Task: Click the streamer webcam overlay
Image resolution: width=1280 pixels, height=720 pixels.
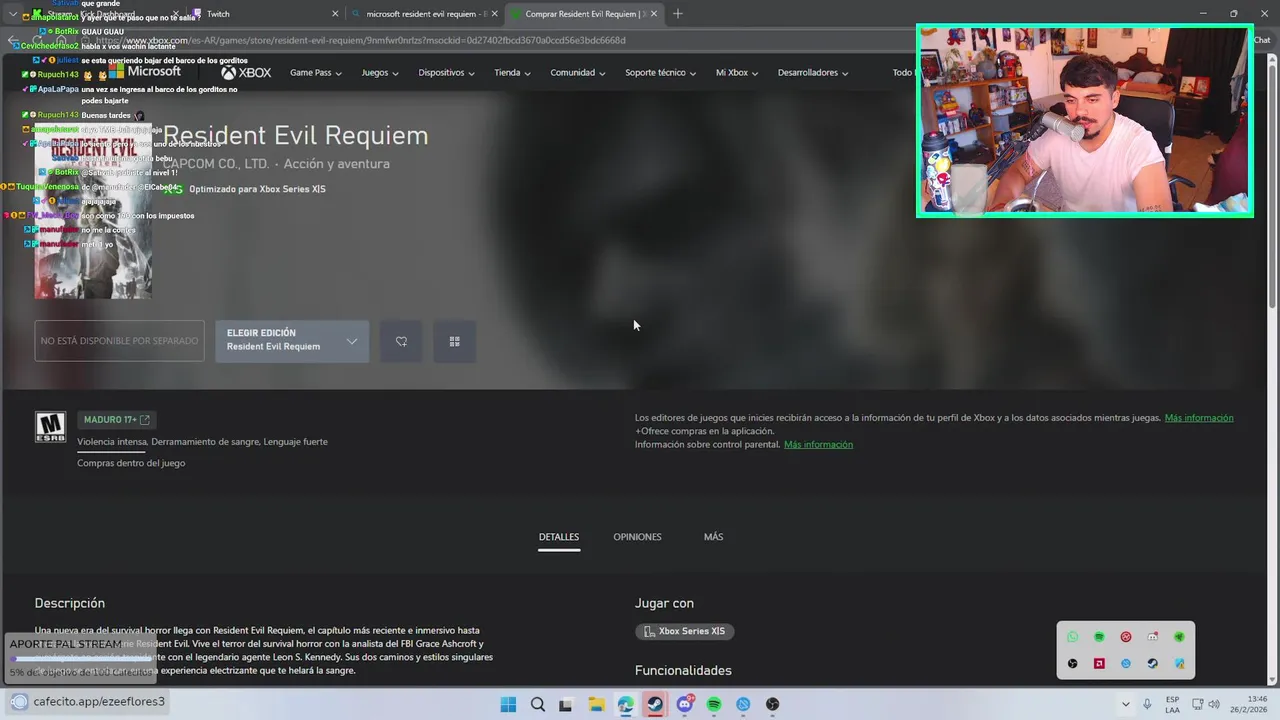Action: [x=1084, y=121]
